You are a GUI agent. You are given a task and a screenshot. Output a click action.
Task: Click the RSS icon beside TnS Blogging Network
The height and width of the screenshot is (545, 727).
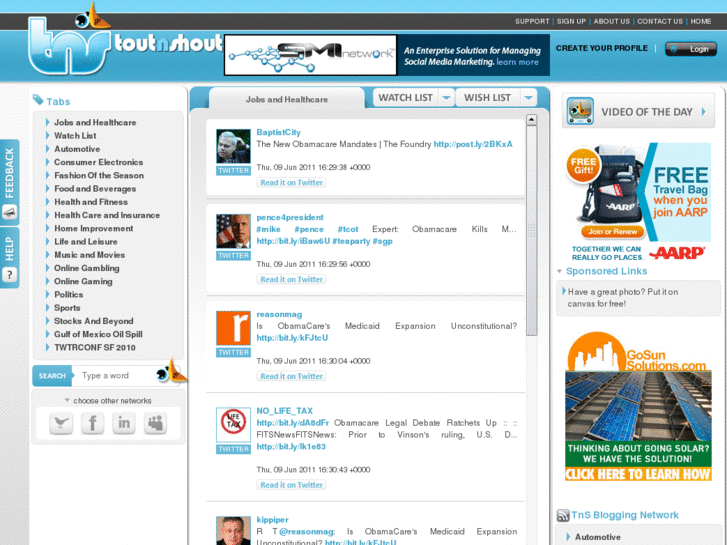coord(563,515)
